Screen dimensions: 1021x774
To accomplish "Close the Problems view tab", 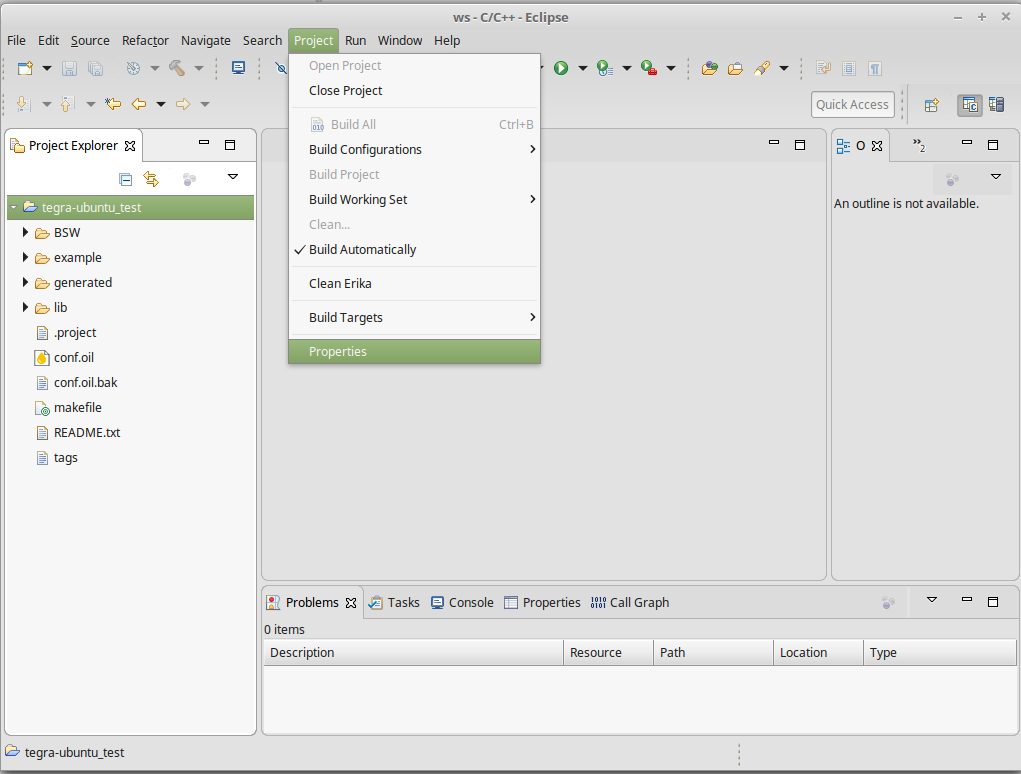I will pyautogui.click(x=351, y=603).
